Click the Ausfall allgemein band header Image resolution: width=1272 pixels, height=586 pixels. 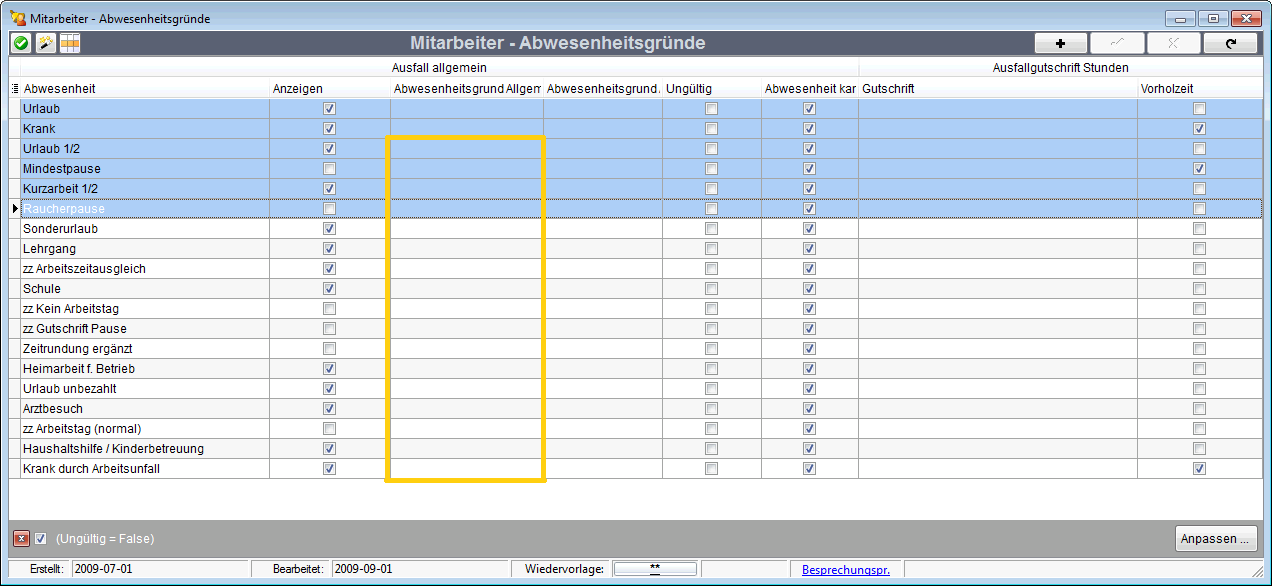[438, 68]
